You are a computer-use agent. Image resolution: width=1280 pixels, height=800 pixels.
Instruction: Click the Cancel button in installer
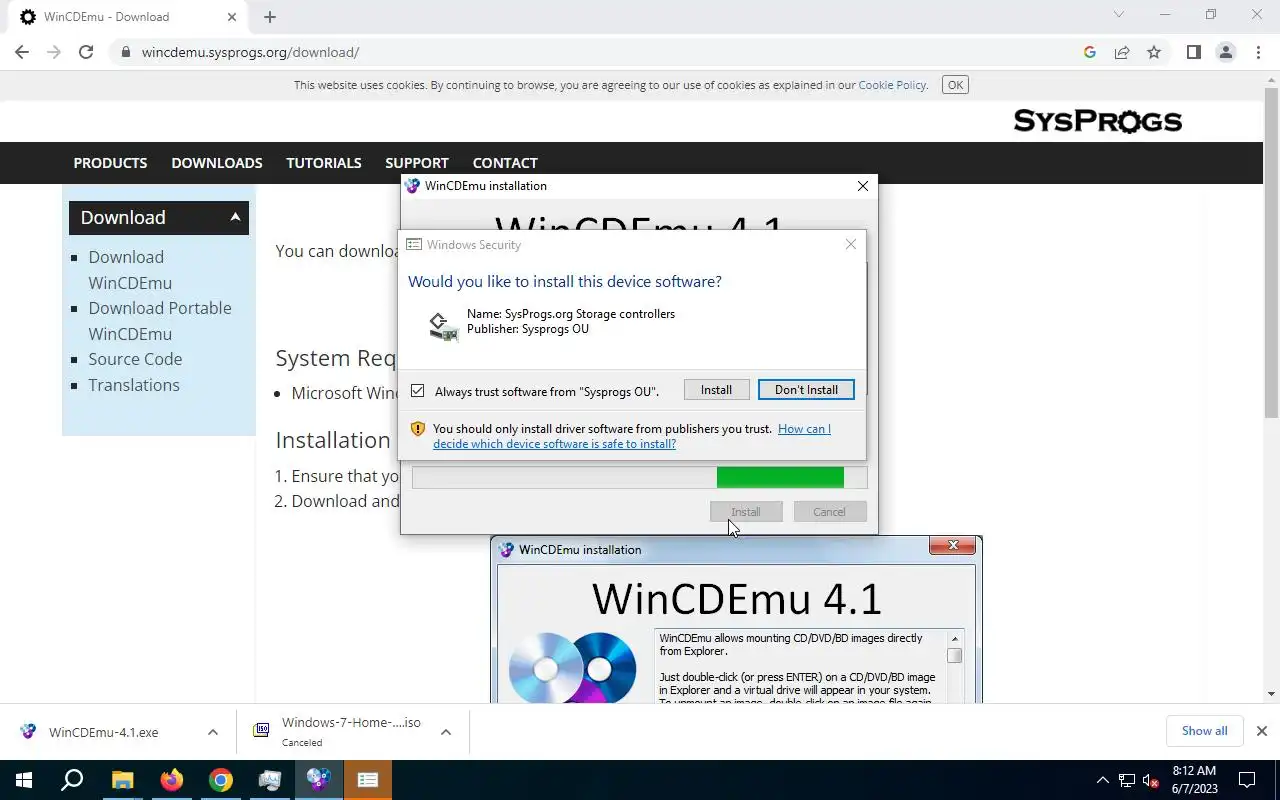[x=829, y=512]
